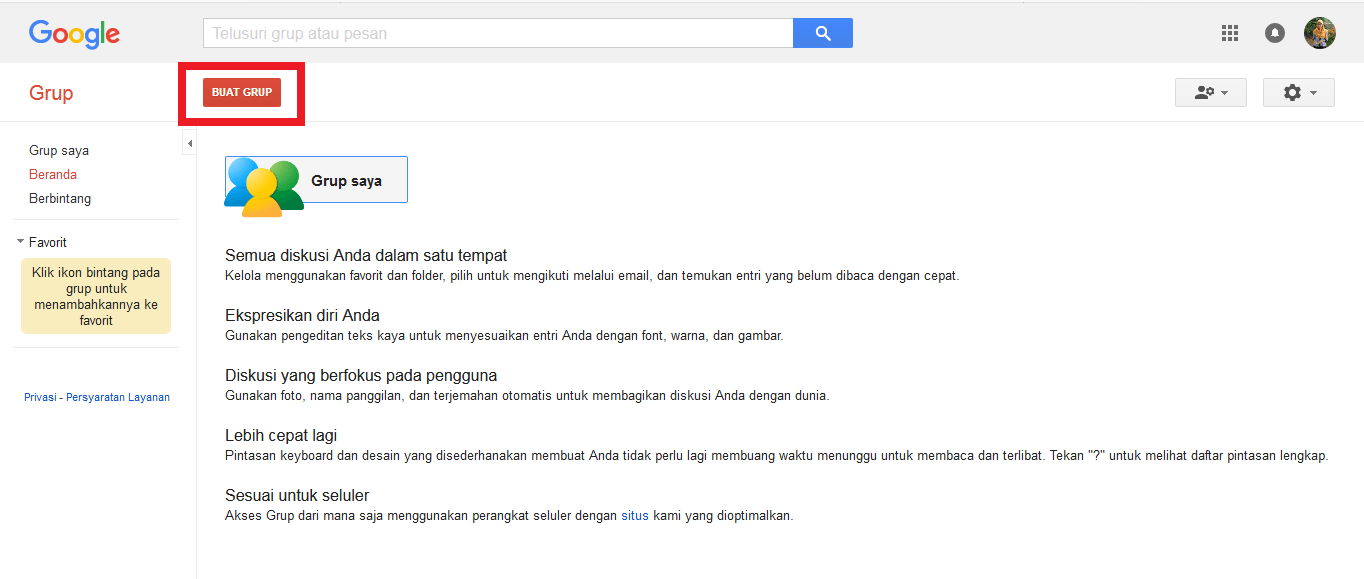Collapse the left sidebar panel arrow
Screen dimensions: 1364x579
(190, 144)
